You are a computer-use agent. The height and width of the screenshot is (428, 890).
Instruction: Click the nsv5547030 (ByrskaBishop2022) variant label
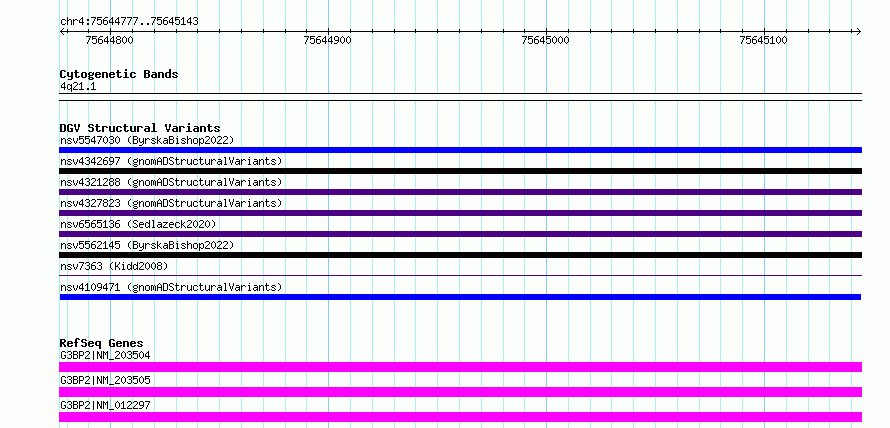tap(147, 140)
